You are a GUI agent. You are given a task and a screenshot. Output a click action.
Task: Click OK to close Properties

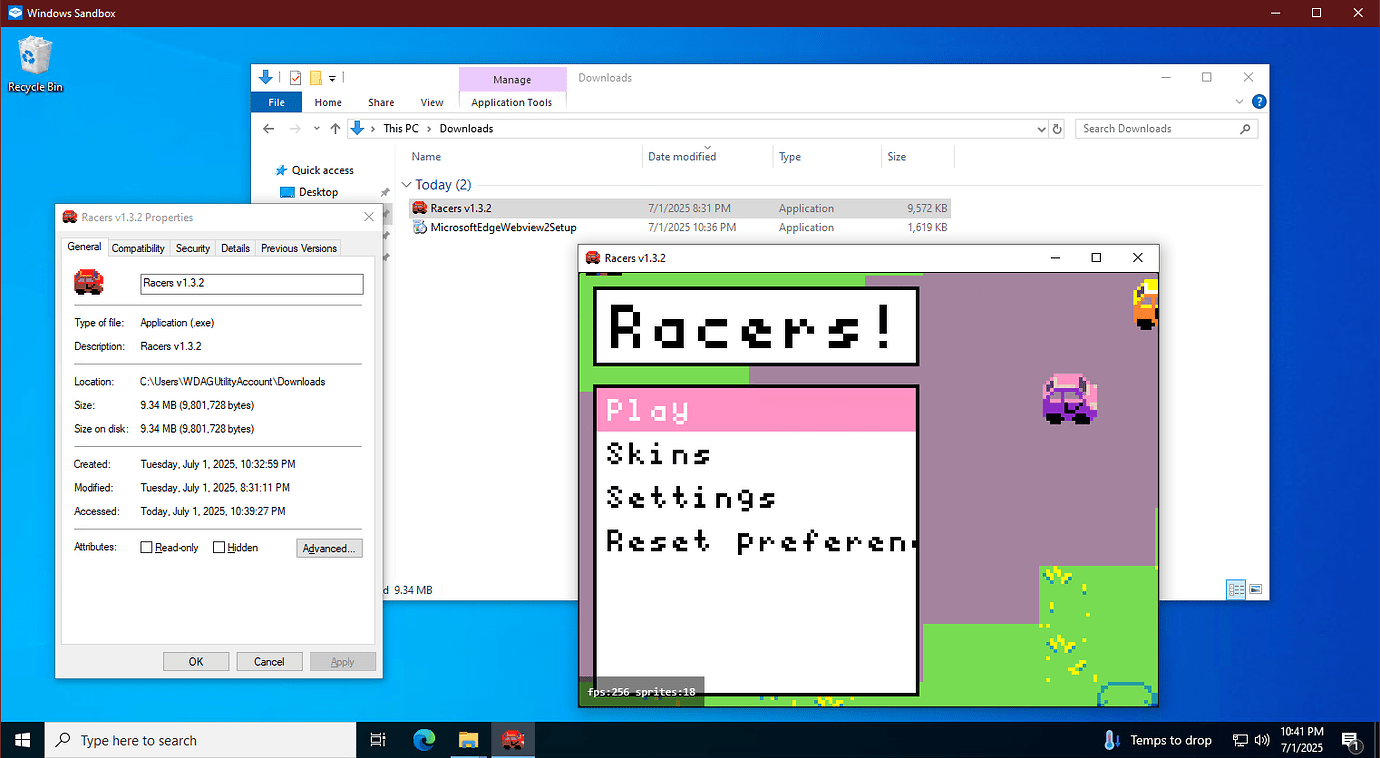tap(196, 661)
